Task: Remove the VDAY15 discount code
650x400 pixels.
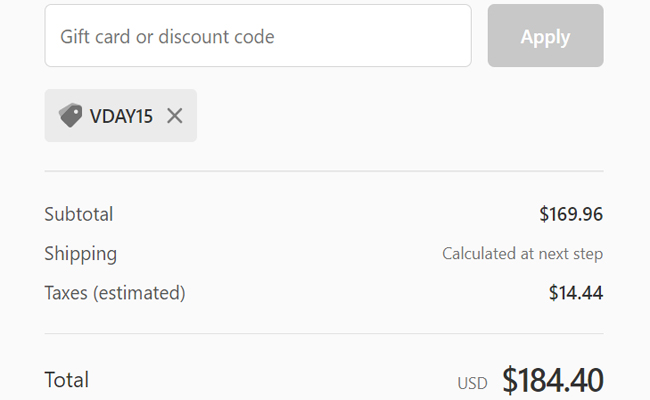Action: click(175, 116)
